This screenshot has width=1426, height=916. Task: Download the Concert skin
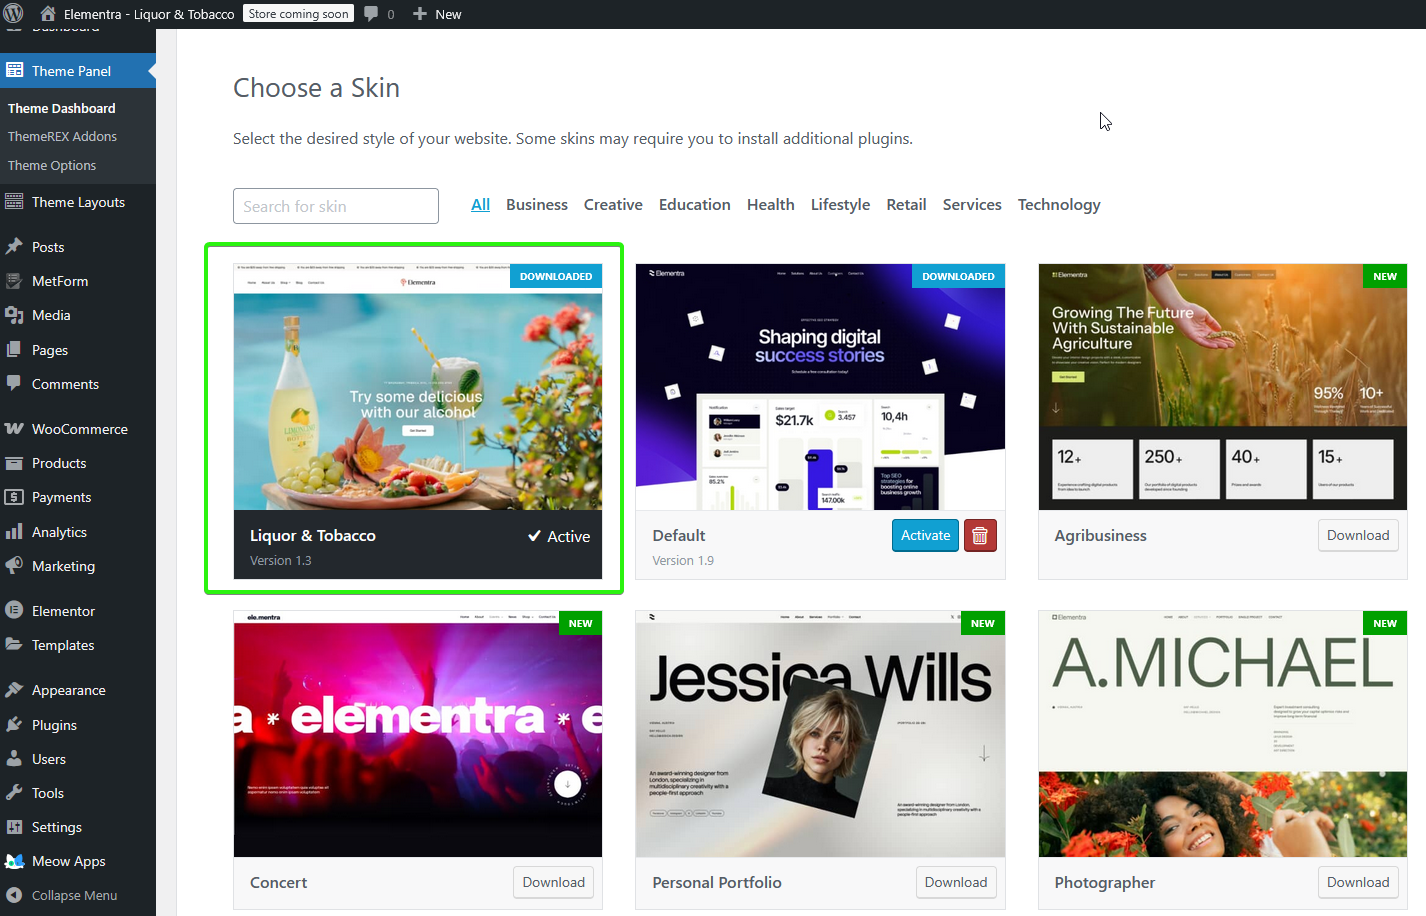point(553,882)
